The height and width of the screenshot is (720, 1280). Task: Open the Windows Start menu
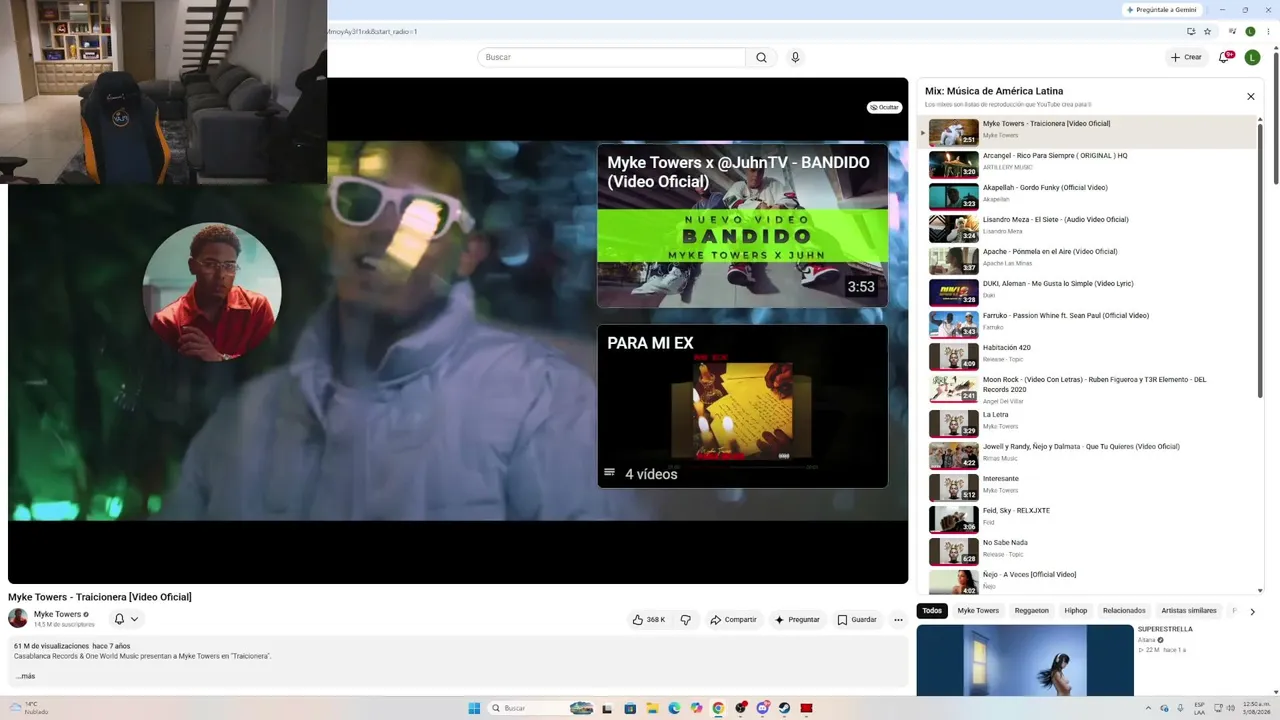click(474, 708)
